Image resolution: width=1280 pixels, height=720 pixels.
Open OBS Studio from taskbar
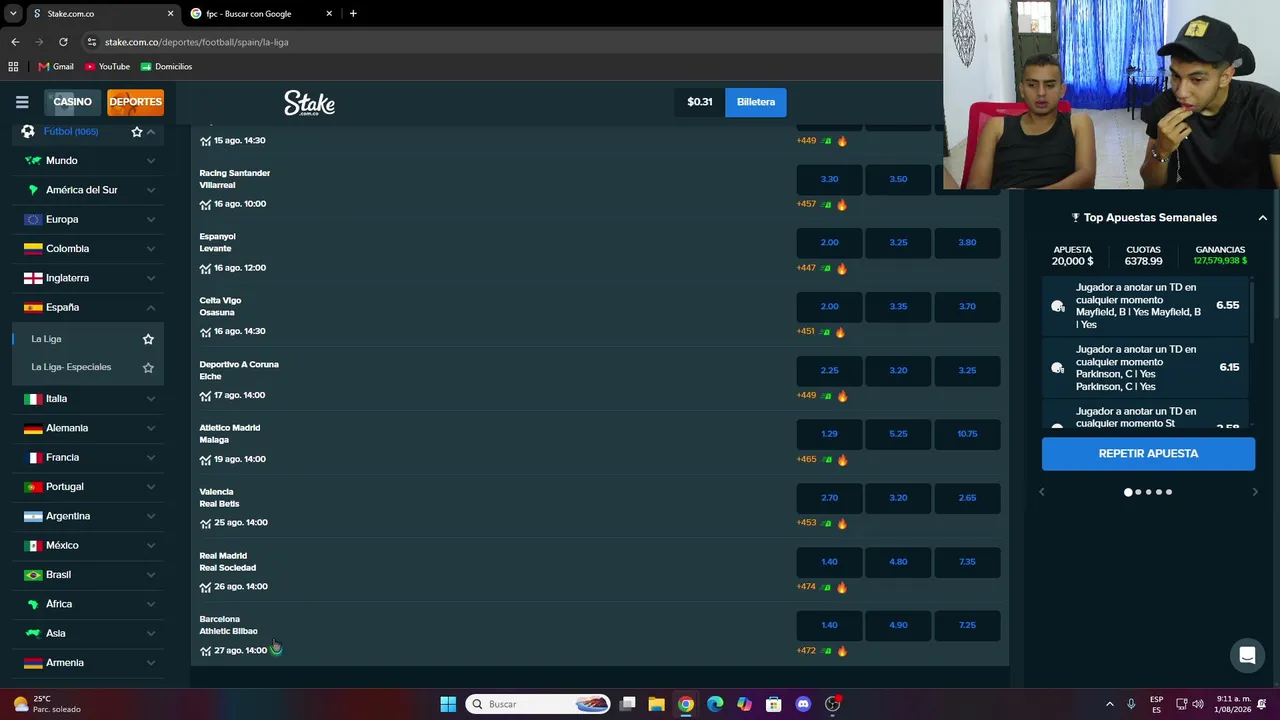pyautogui.click(x=832, y=704)
